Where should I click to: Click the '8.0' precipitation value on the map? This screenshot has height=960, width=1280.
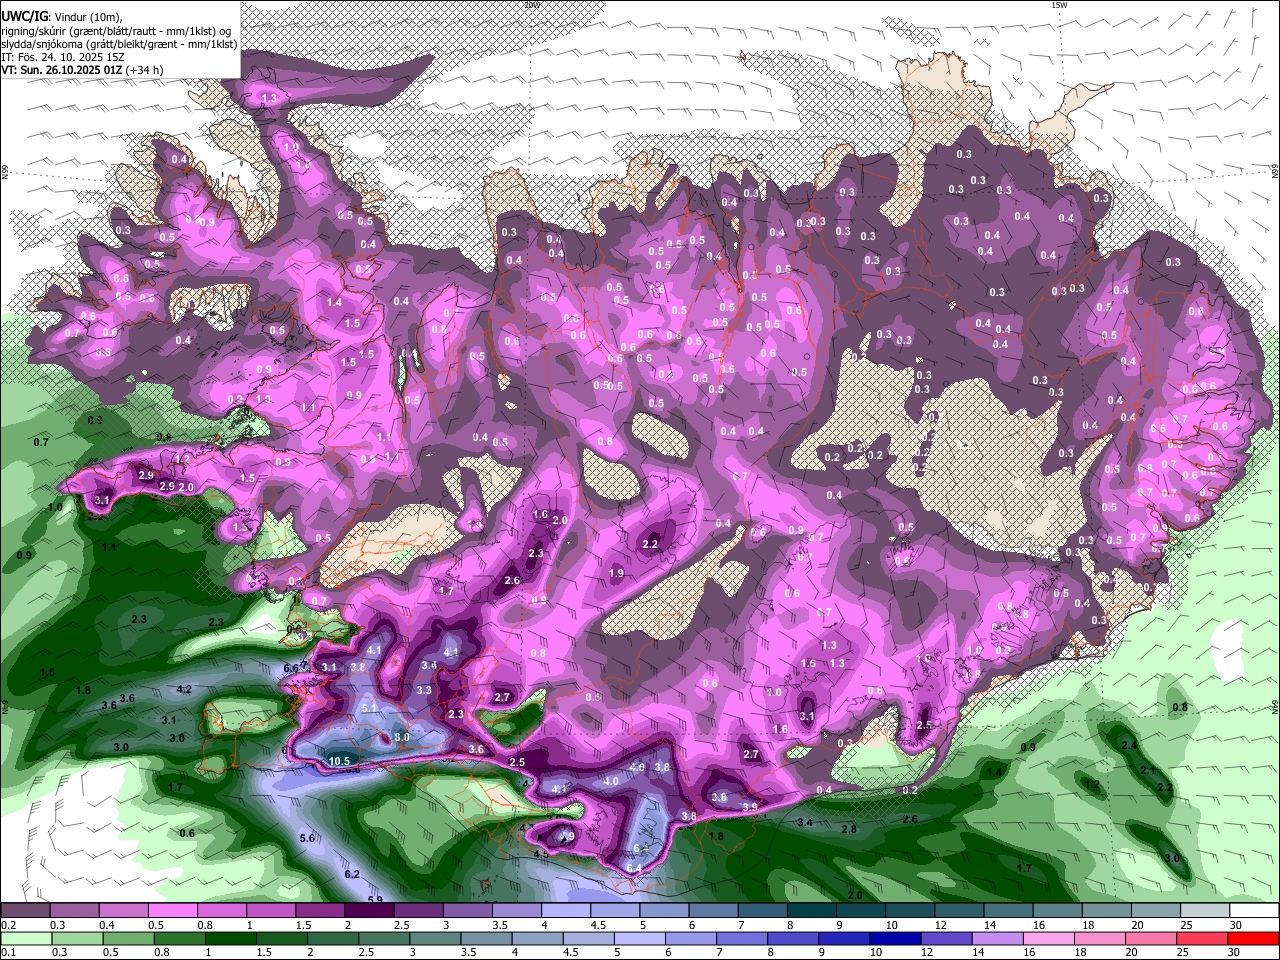402,737
